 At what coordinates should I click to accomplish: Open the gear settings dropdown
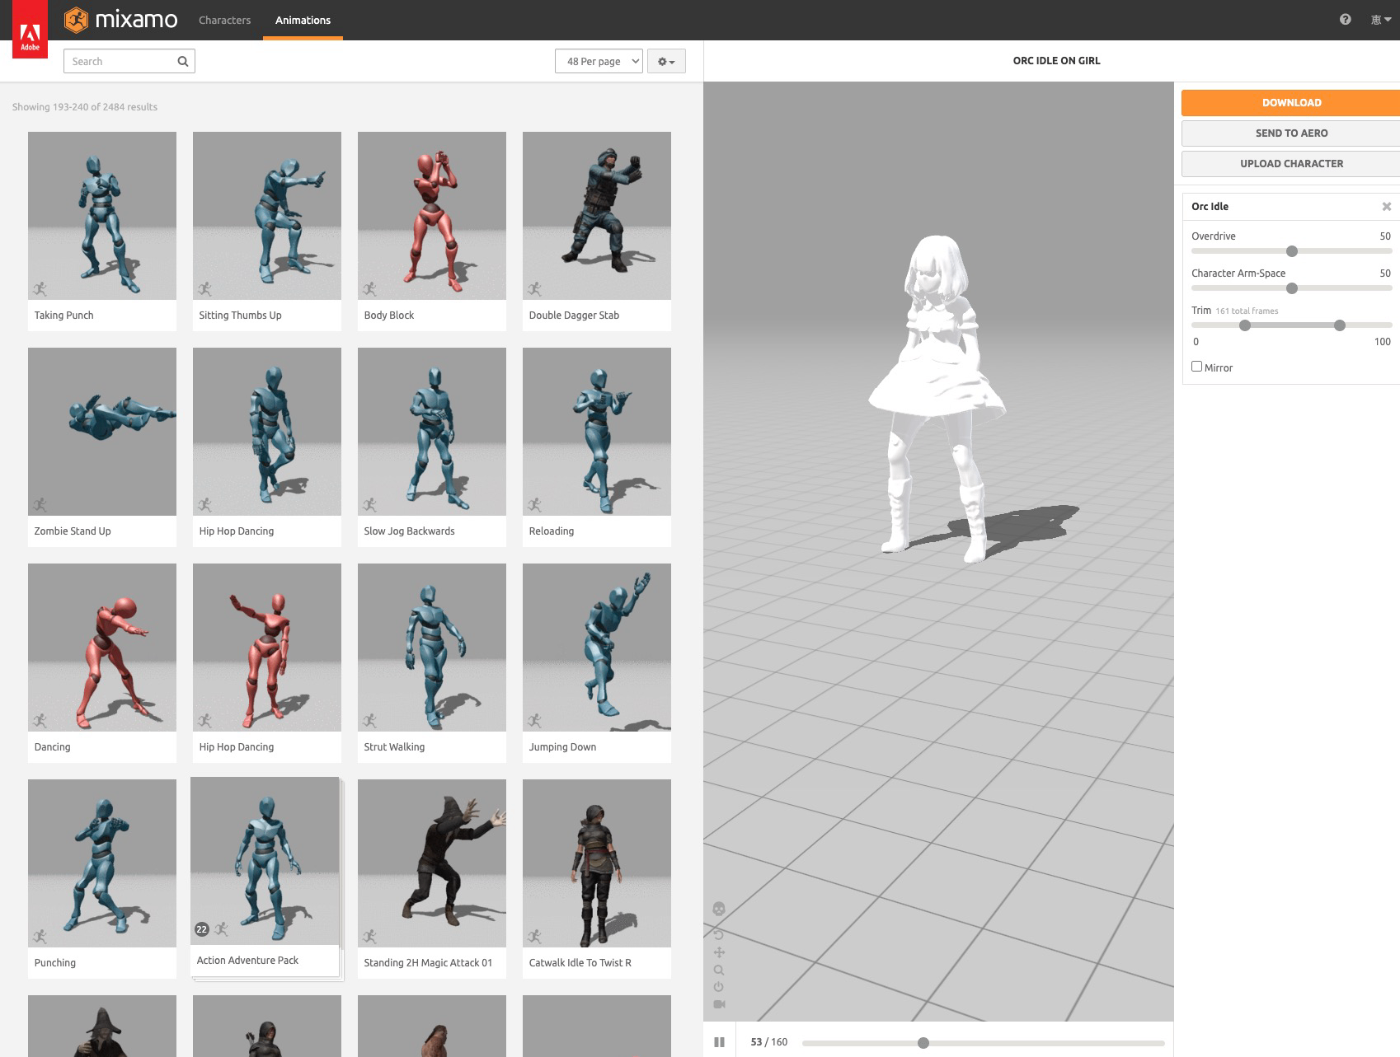(666, 61)
